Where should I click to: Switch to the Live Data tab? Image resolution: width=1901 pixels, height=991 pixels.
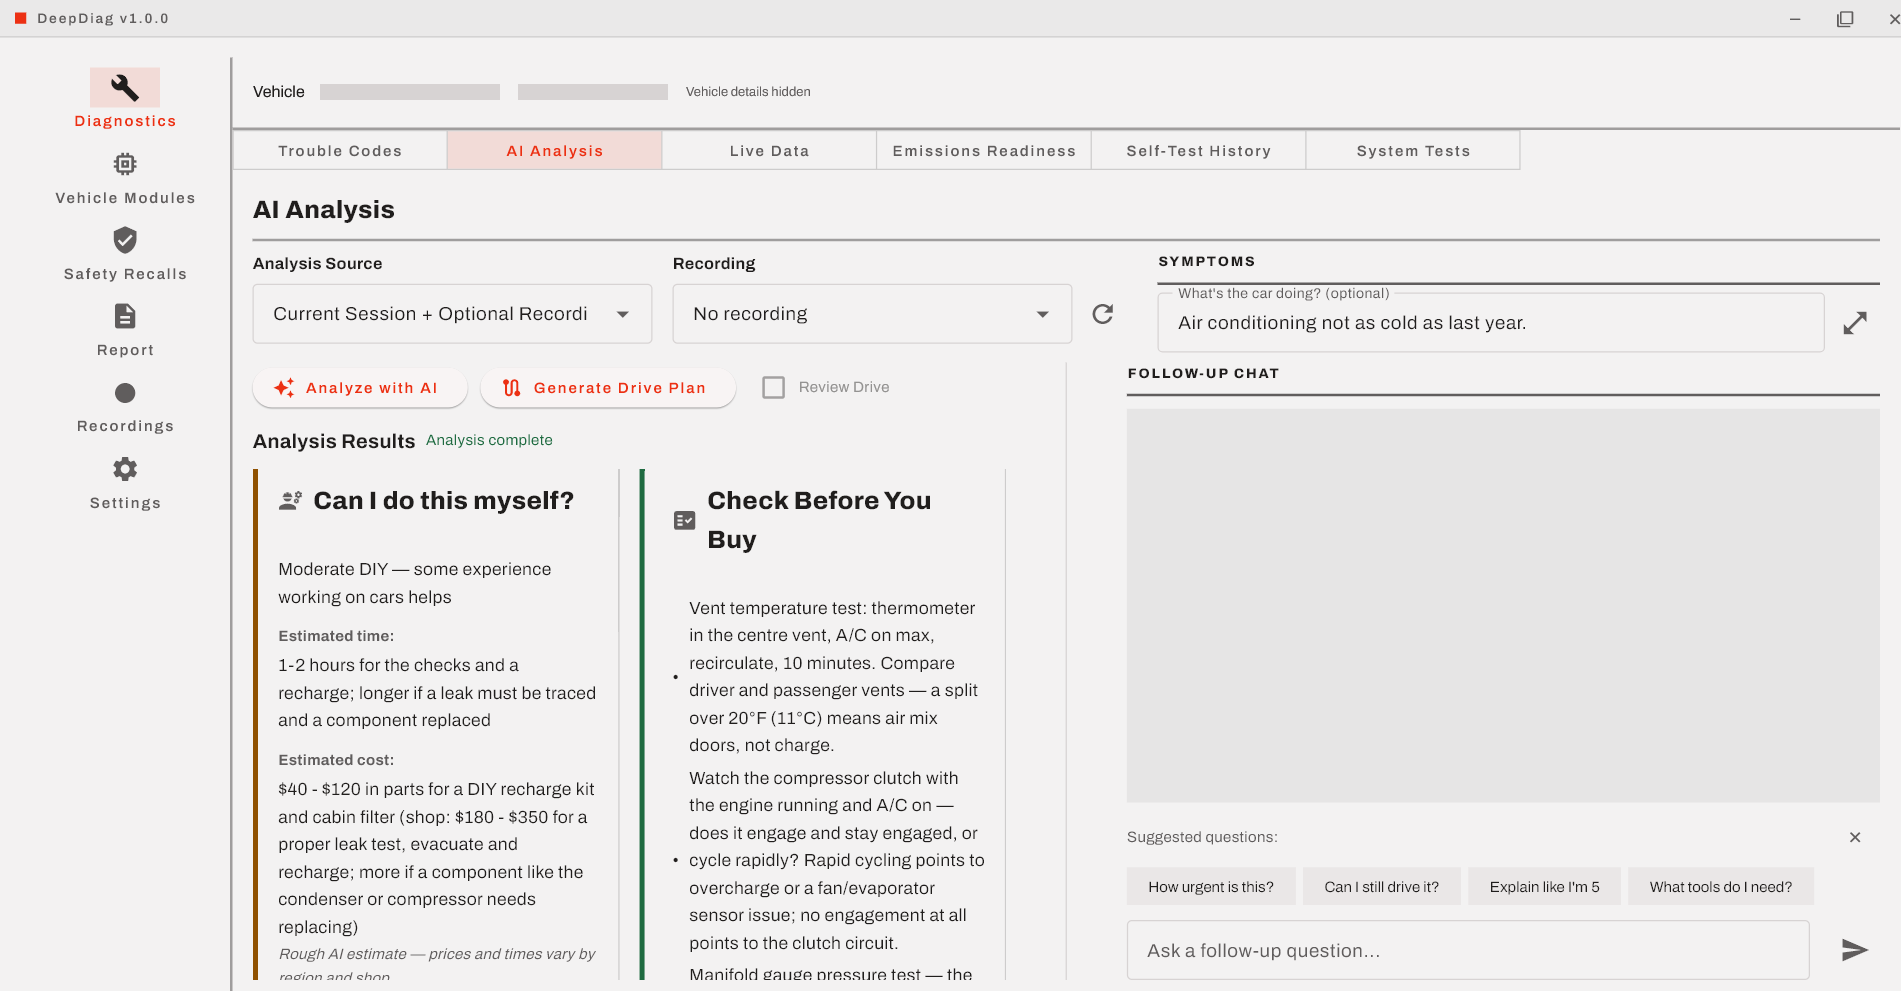[769, 151]
